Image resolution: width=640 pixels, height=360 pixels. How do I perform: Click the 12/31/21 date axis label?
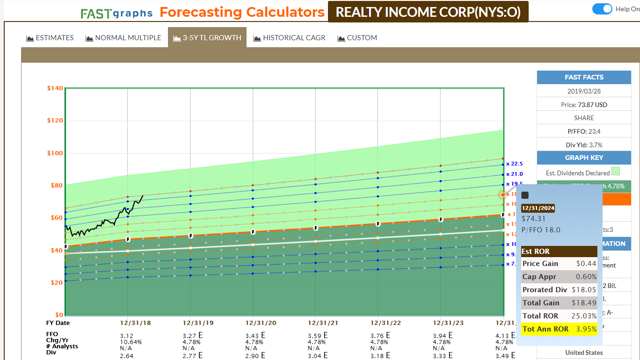pyautogui.click(x=323, y=323)
